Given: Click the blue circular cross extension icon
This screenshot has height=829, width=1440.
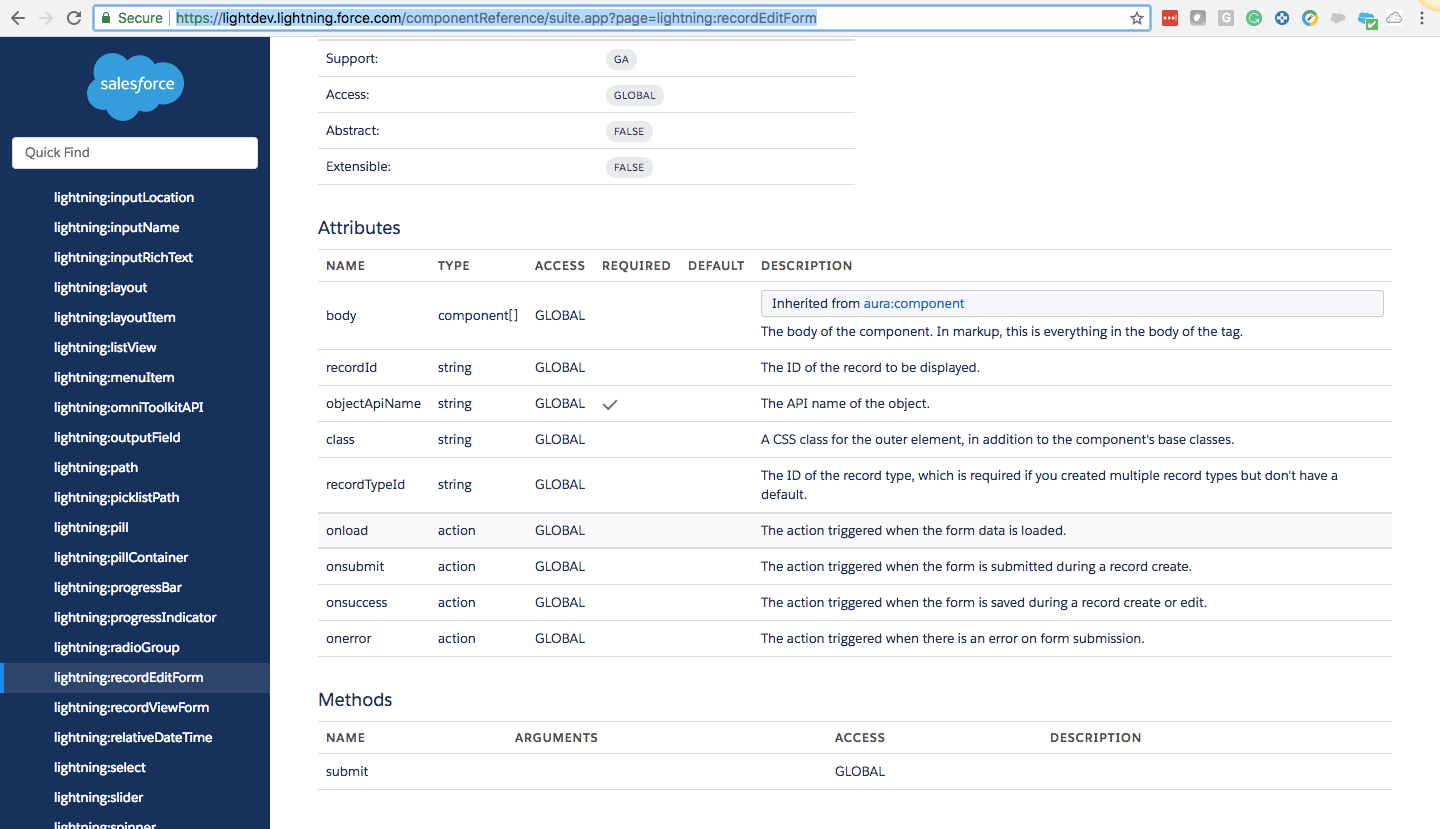Looking at the screenshot, I should [1282, 18].
